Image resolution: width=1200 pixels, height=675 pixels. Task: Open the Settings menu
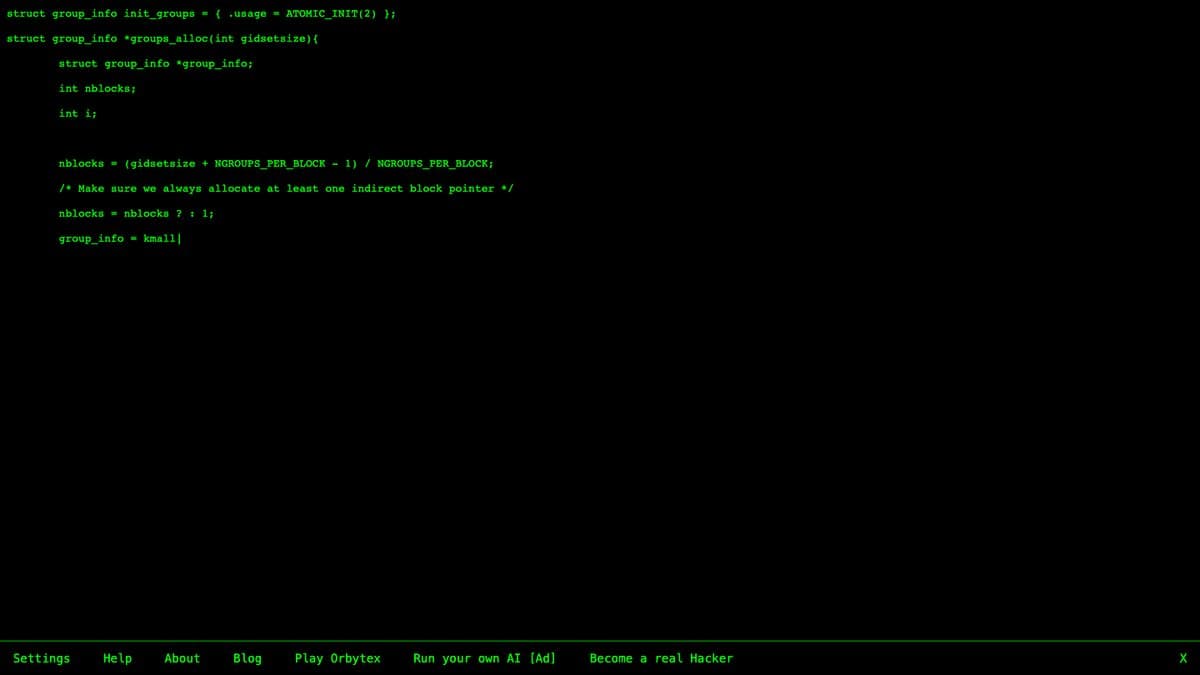pyautogui.click(x=42, y=658)
